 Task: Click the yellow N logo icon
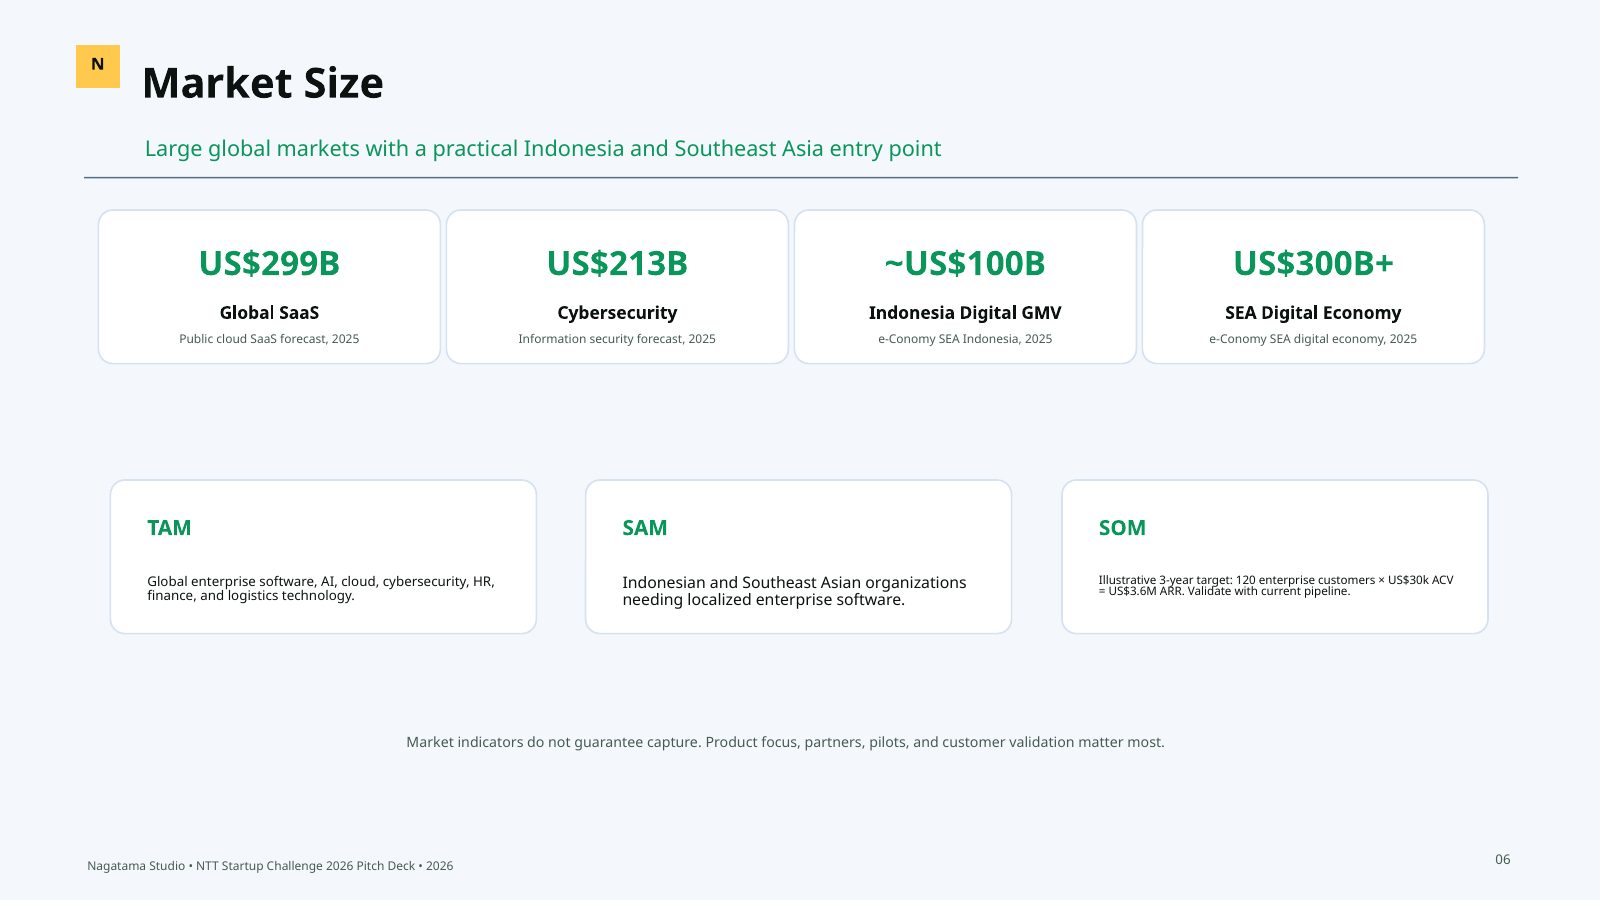(98, 66)
